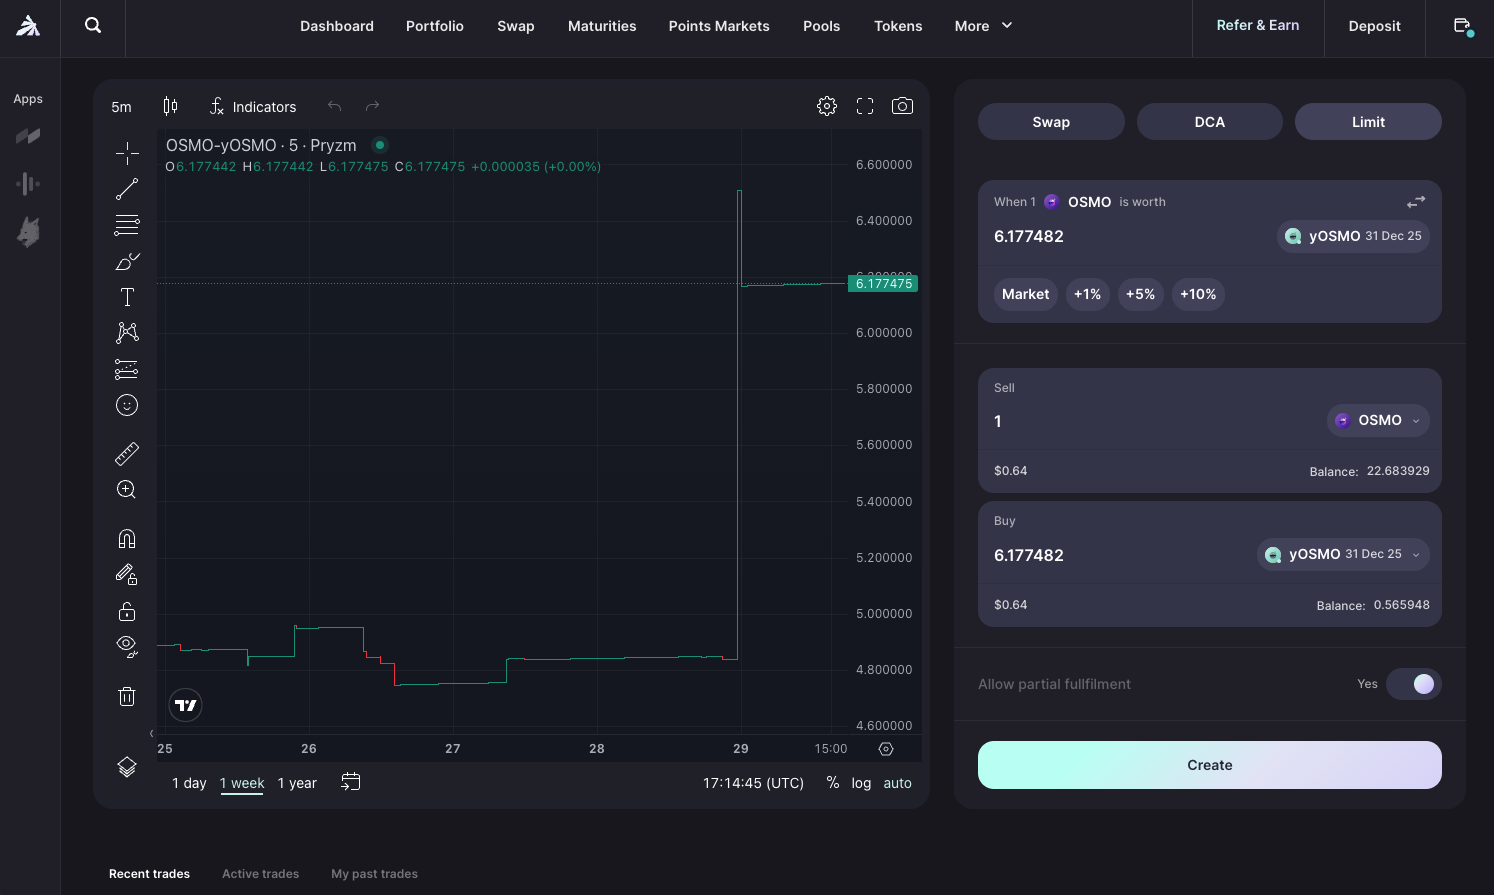Toggle lock all drawings
This screenshot has height=895, width=1494.
[x=127, y=611]
